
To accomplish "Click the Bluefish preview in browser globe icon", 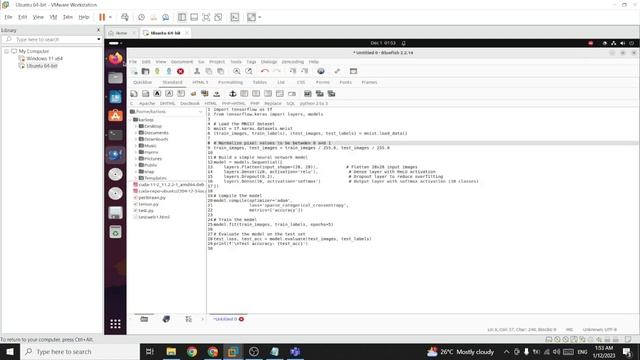I will point(321,71).
